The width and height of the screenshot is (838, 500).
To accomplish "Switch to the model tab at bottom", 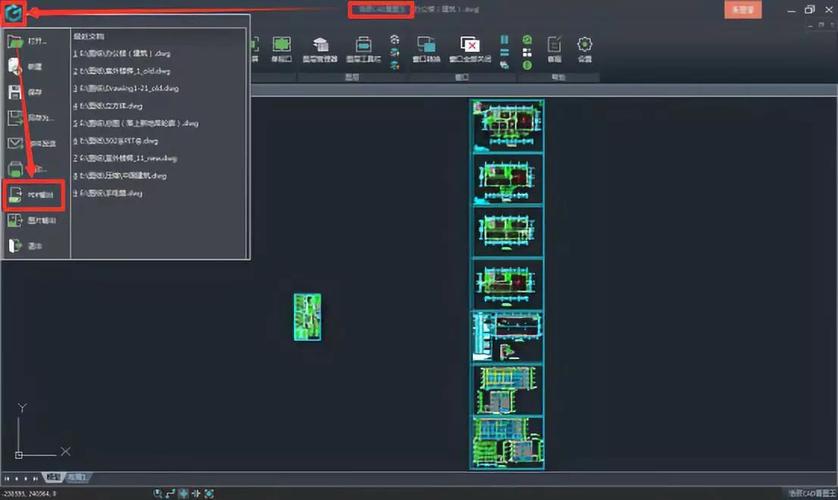I will pyautogui.click(x=54, y=478).
